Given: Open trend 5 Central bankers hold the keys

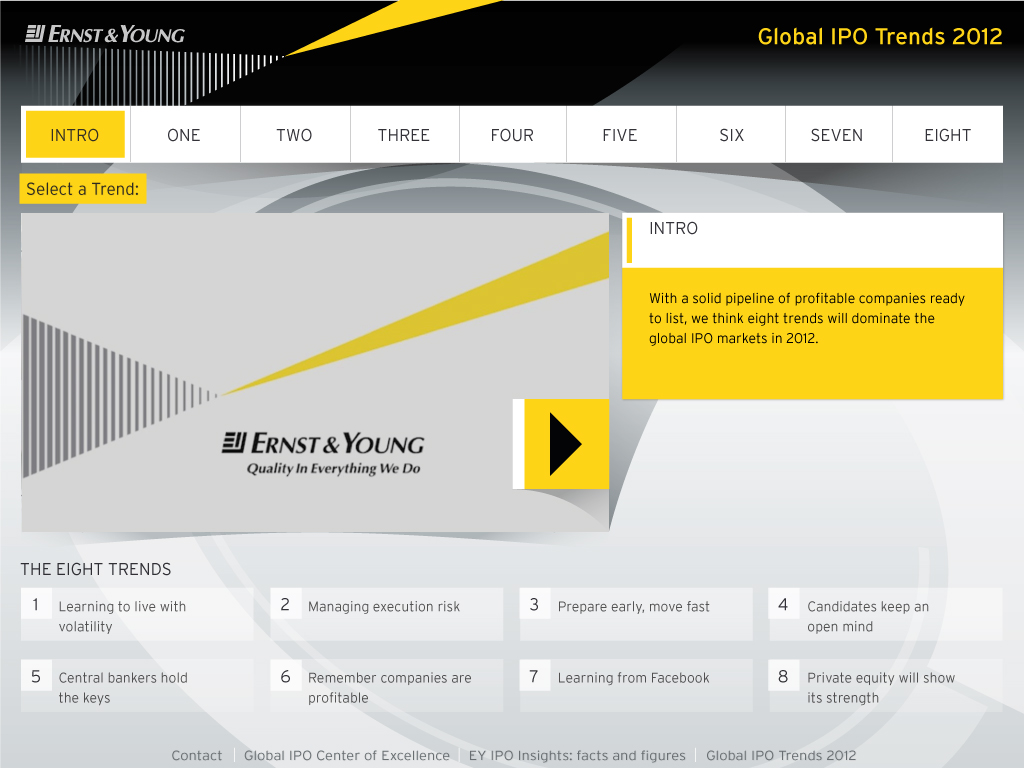Looking at the screenshot, I should [x=137, y=686].
